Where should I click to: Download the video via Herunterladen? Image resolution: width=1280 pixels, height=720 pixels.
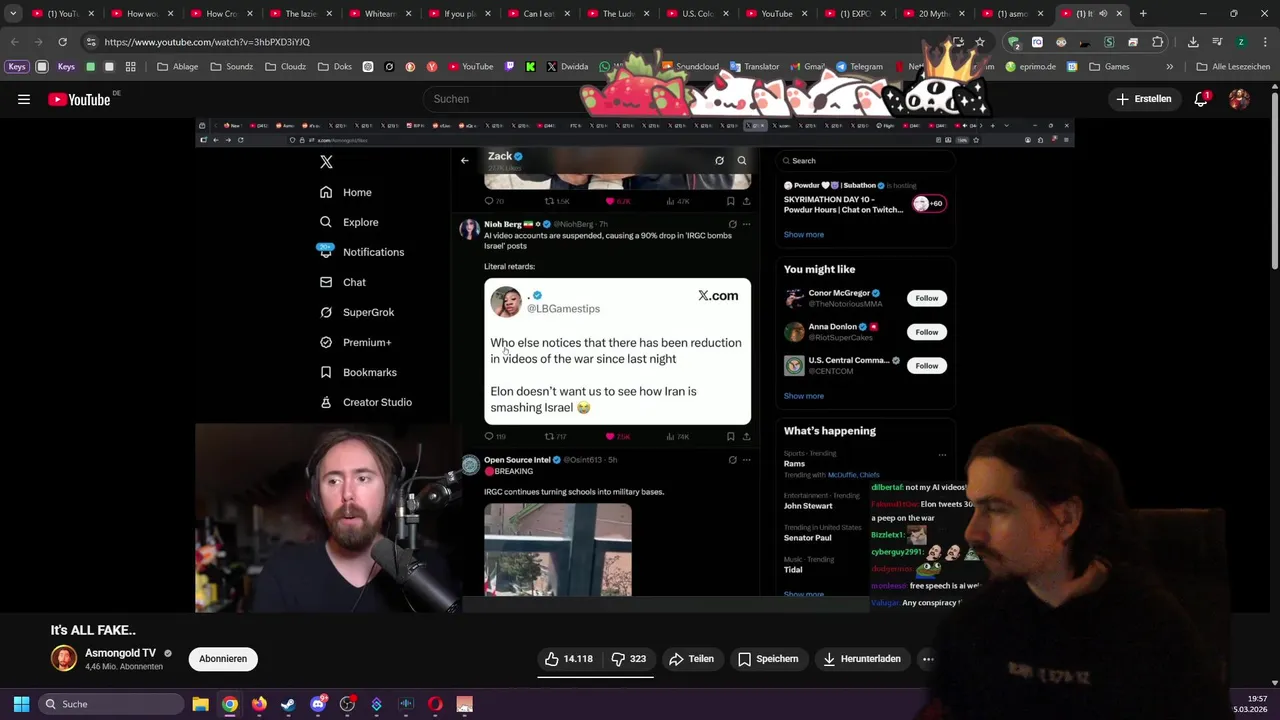point(861,659)
